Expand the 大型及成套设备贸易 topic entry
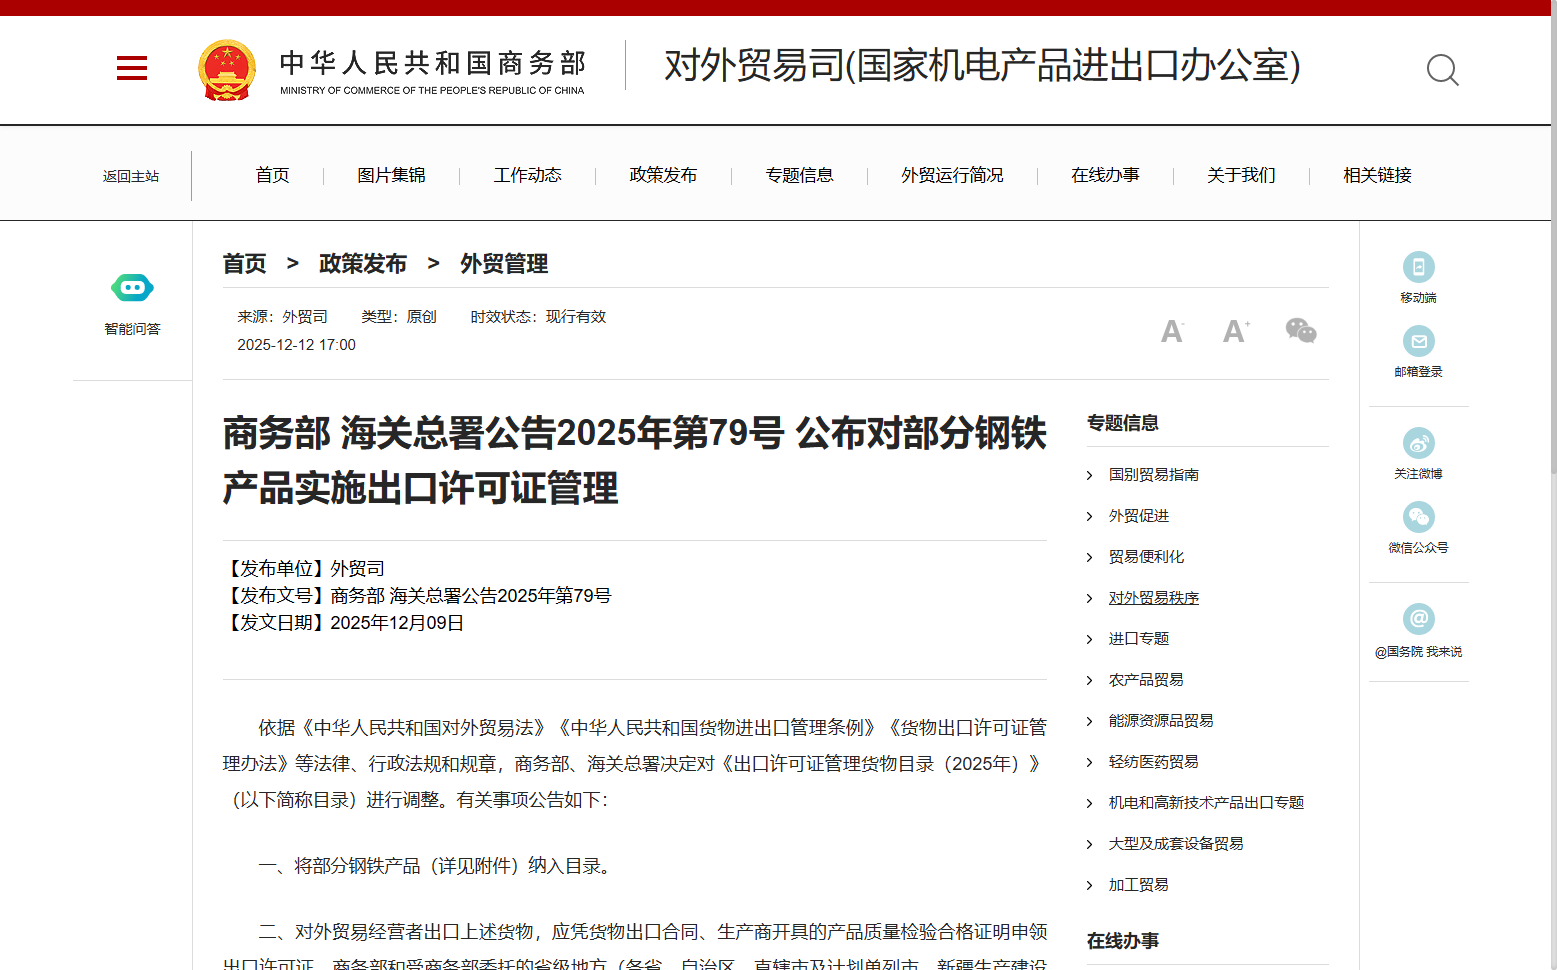Image resolution: width=1557 pixels, height=970 pixels. 1177,843
